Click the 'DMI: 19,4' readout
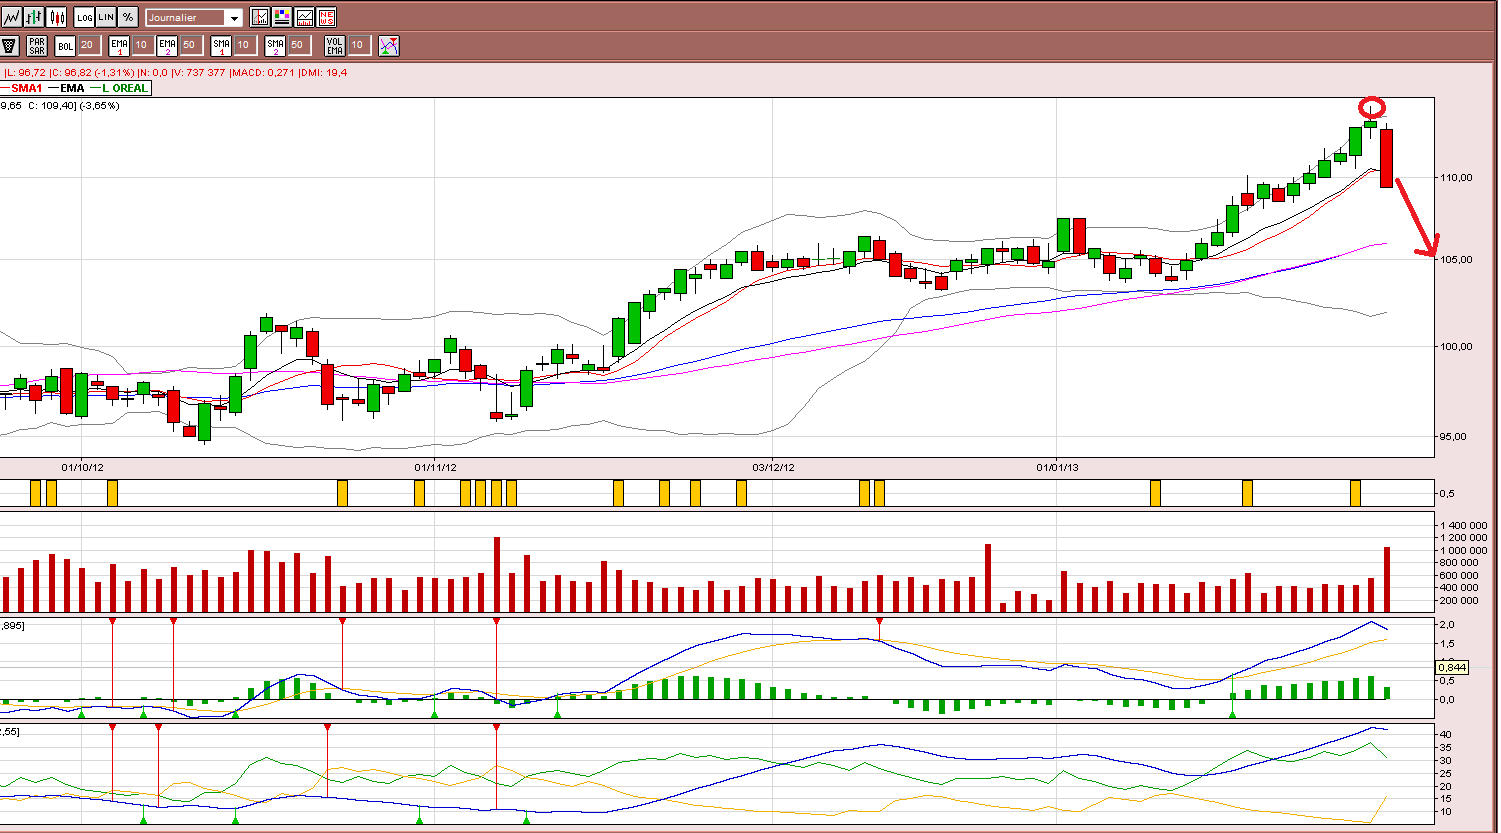 coord(324,73)
